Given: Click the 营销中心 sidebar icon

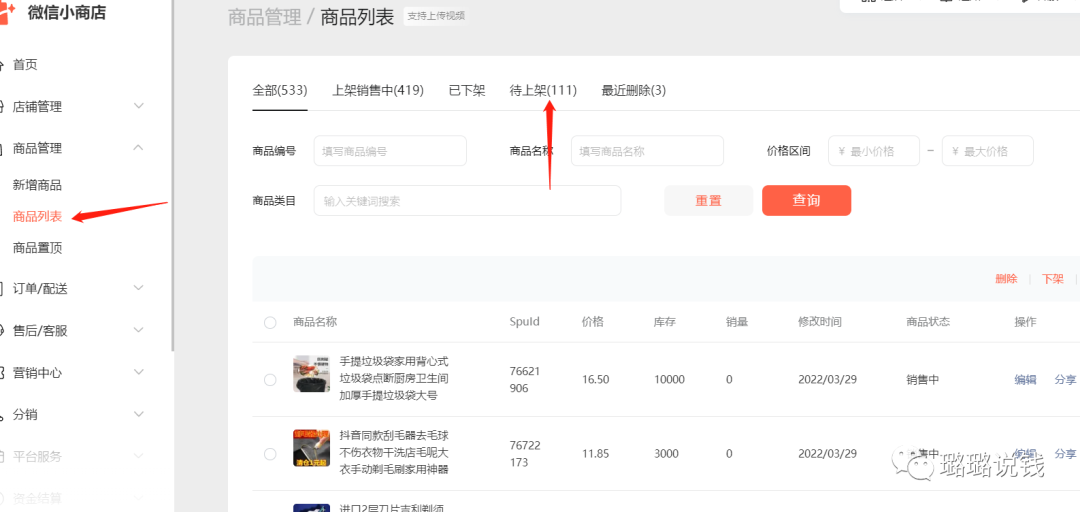Looking at the screenshot, I should tap(2, 373).
